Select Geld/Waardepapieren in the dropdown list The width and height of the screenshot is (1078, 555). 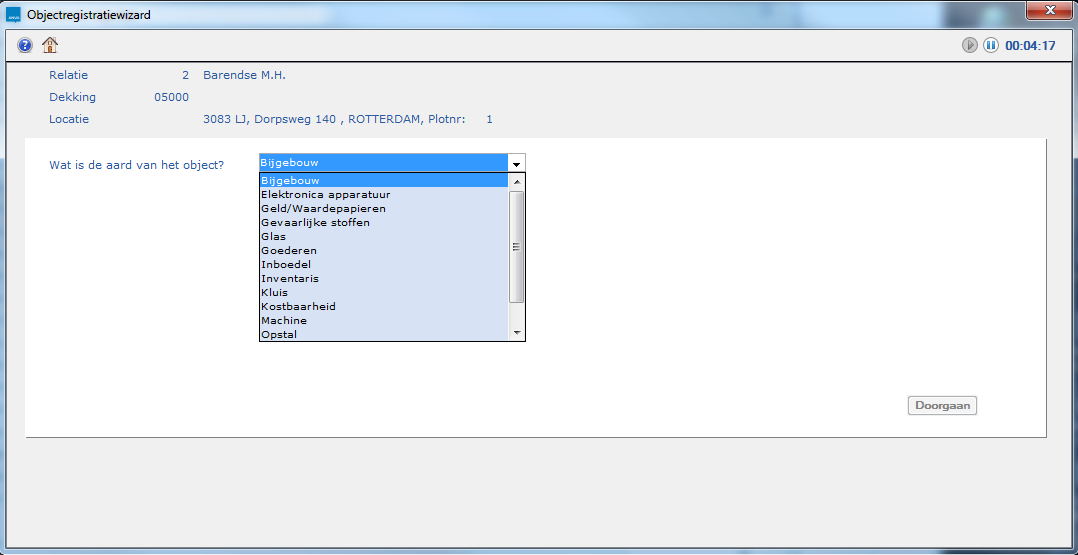tap(383, 208)
